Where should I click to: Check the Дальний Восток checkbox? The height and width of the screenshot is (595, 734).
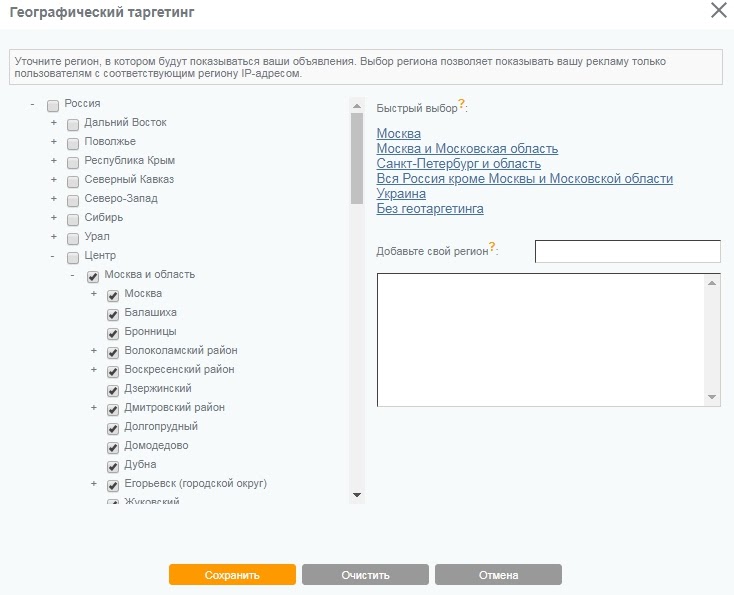click(x=73, y=123)
